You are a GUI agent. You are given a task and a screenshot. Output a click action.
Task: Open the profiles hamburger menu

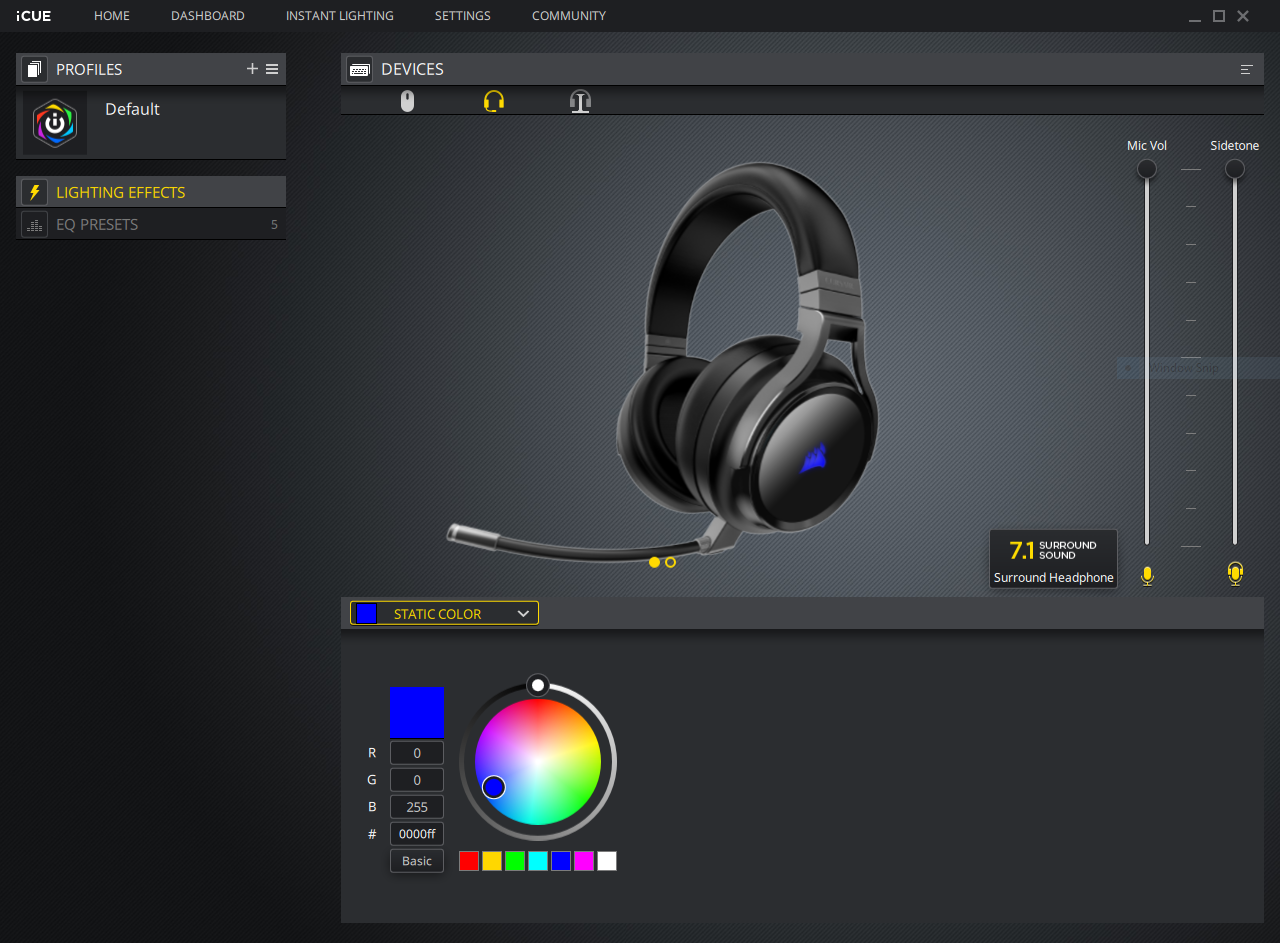(x=272, y=69)
